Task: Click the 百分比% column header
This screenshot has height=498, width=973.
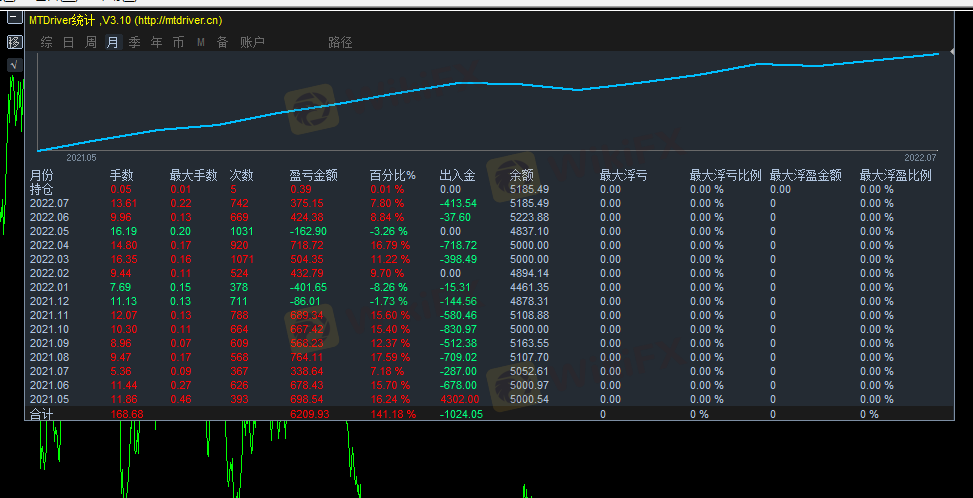Action: (x=393, y=175)
